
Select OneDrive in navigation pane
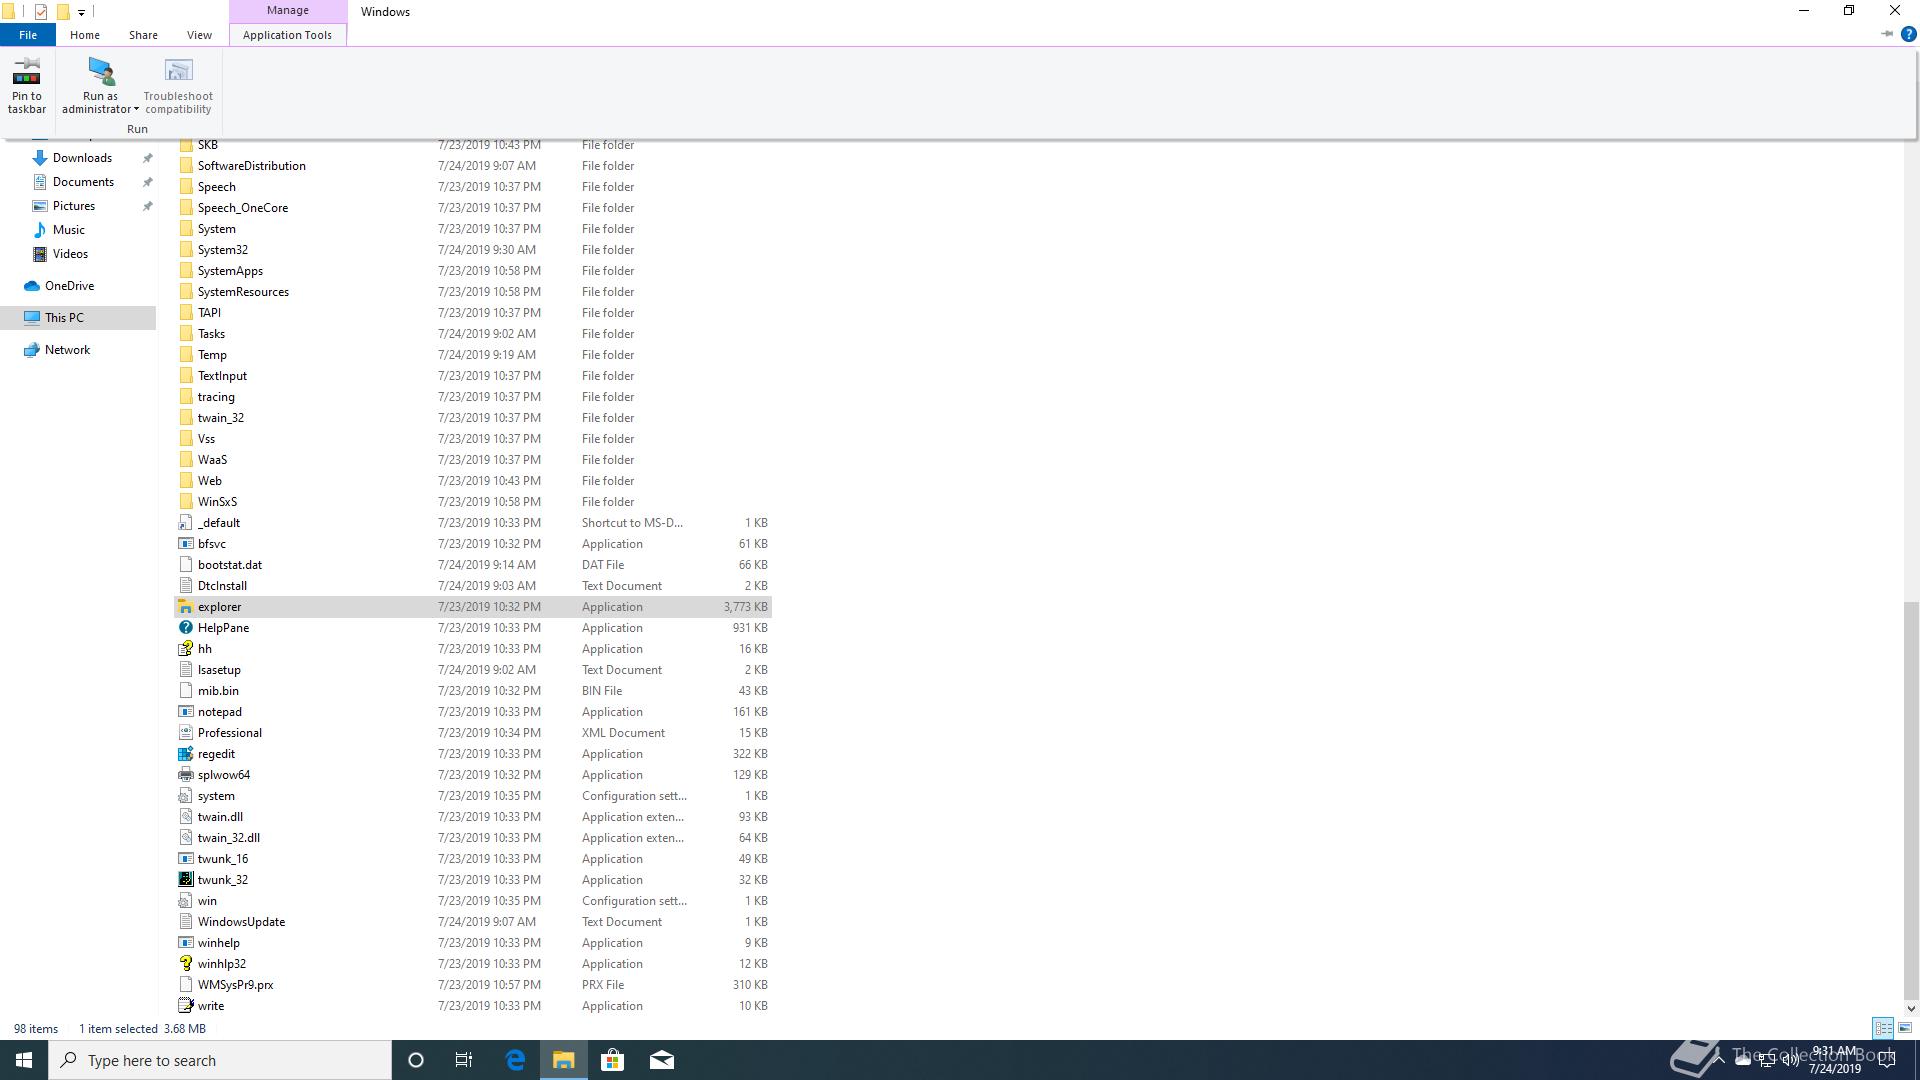[x=69, y=286]
